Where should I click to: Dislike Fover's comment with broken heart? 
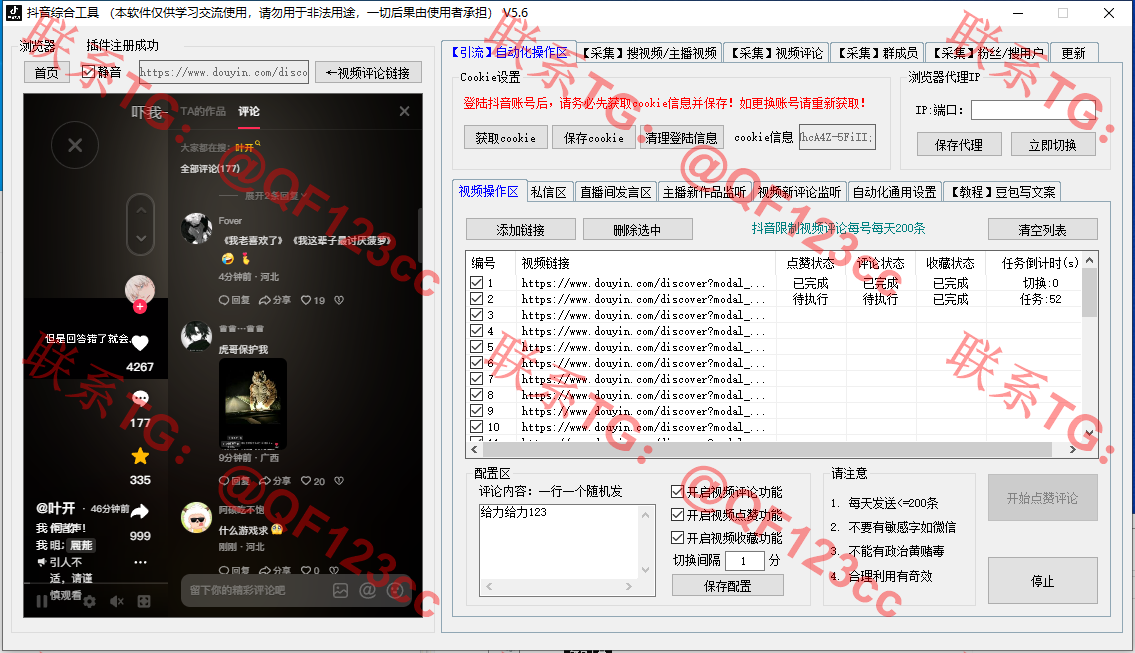pyautogui.click(x=339, y=300)
